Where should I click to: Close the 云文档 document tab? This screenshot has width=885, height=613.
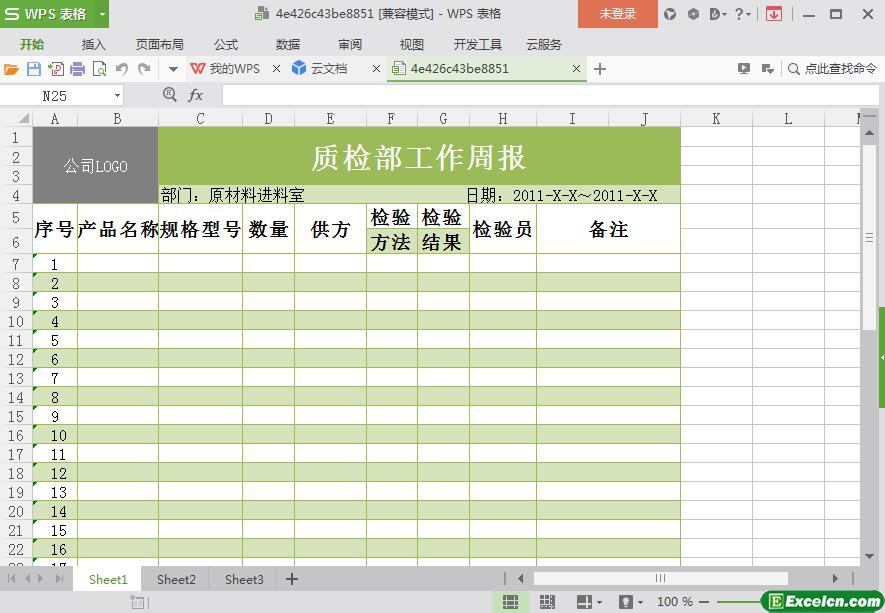tap(376, 69)
